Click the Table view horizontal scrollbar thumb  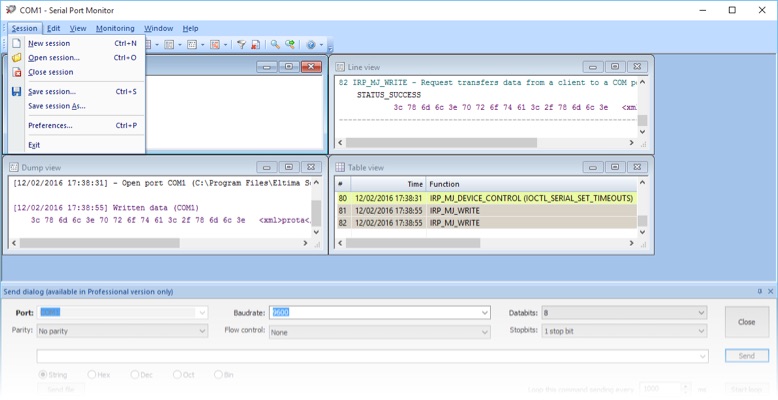click(x=413, y=243)
